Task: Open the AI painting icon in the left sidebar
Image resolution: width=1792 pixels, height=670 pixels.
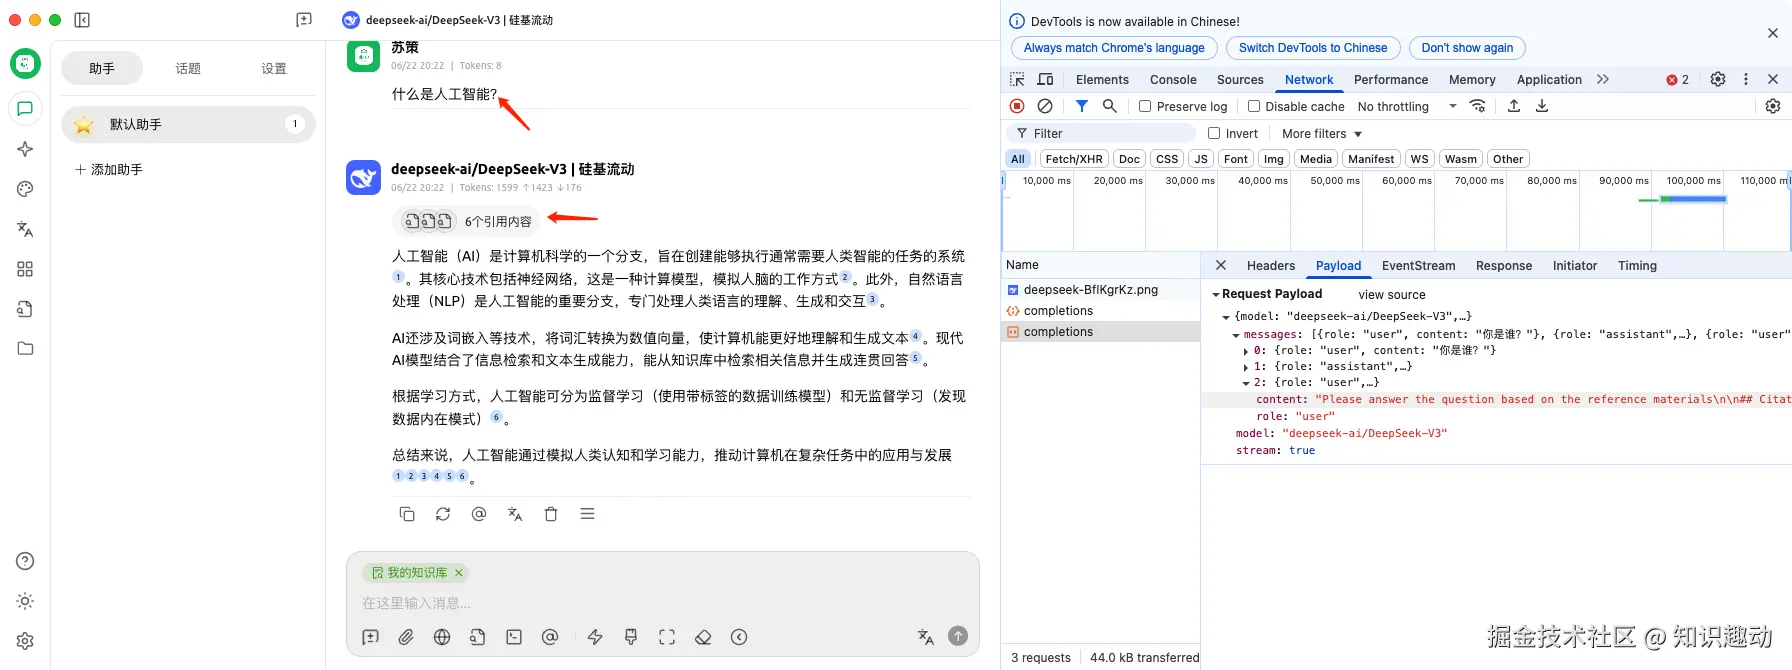Action: [25, 189]
